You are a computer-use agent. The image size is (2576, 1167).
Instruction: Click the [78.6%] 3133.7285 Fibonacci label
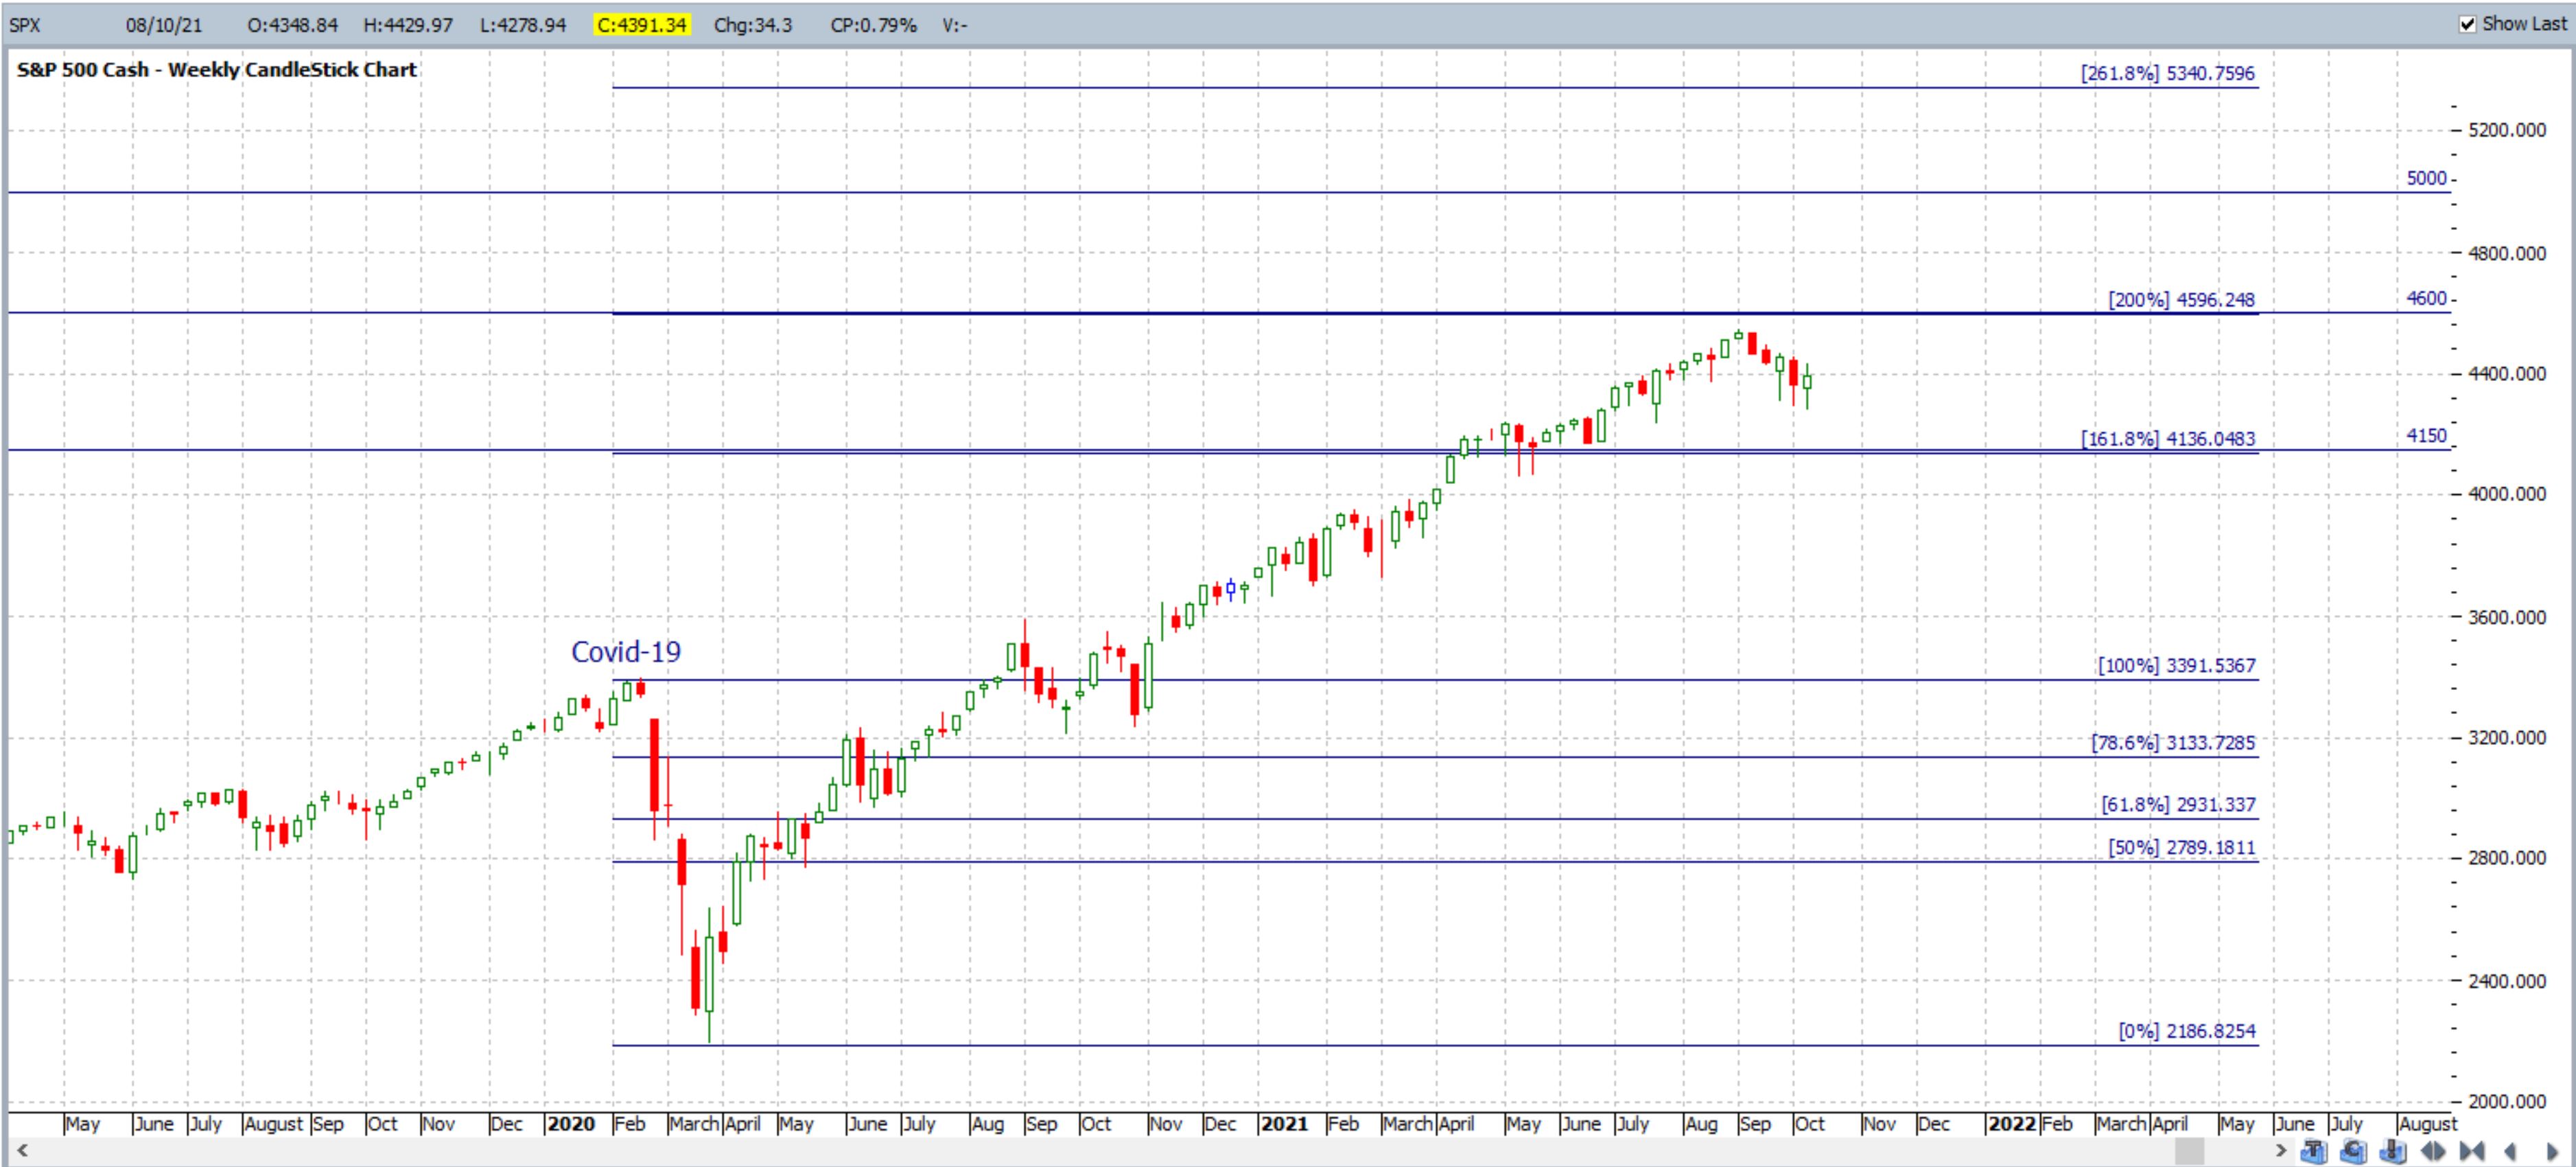pyautogui.click(x=2173, y=743)
